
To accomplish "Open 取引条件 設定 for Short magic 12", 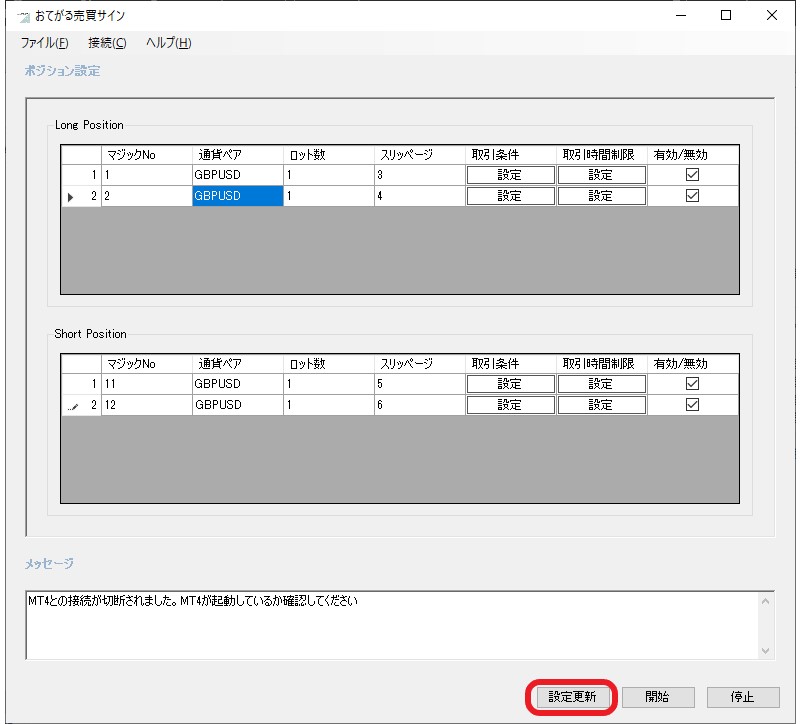I will coord(510,405).
